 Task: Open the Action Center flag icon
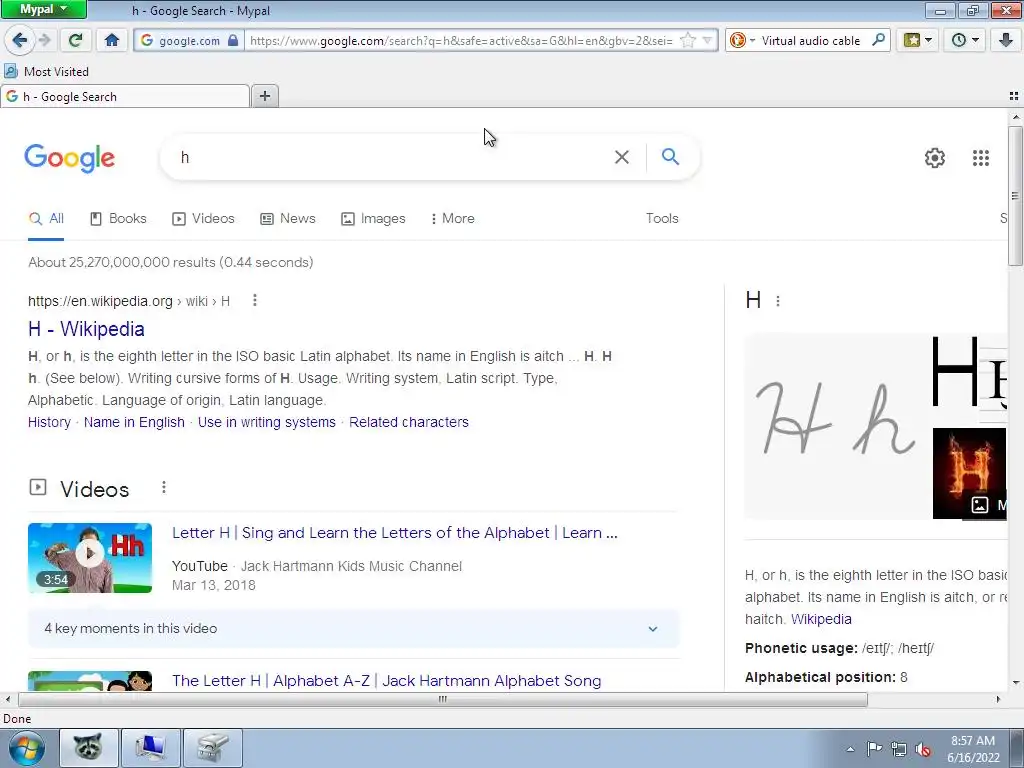coord(874,749)
